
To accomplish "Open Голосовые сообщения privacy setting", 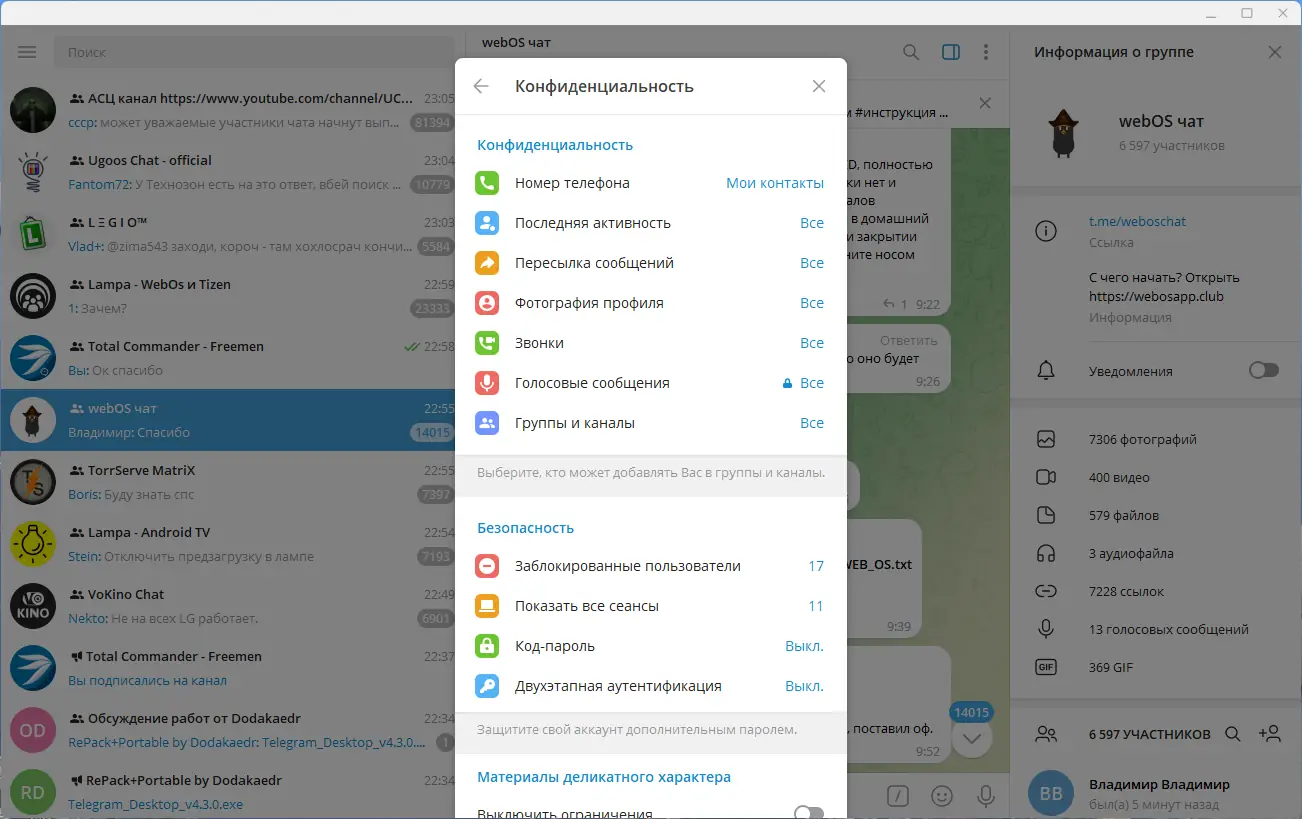I will coord(650,383).
